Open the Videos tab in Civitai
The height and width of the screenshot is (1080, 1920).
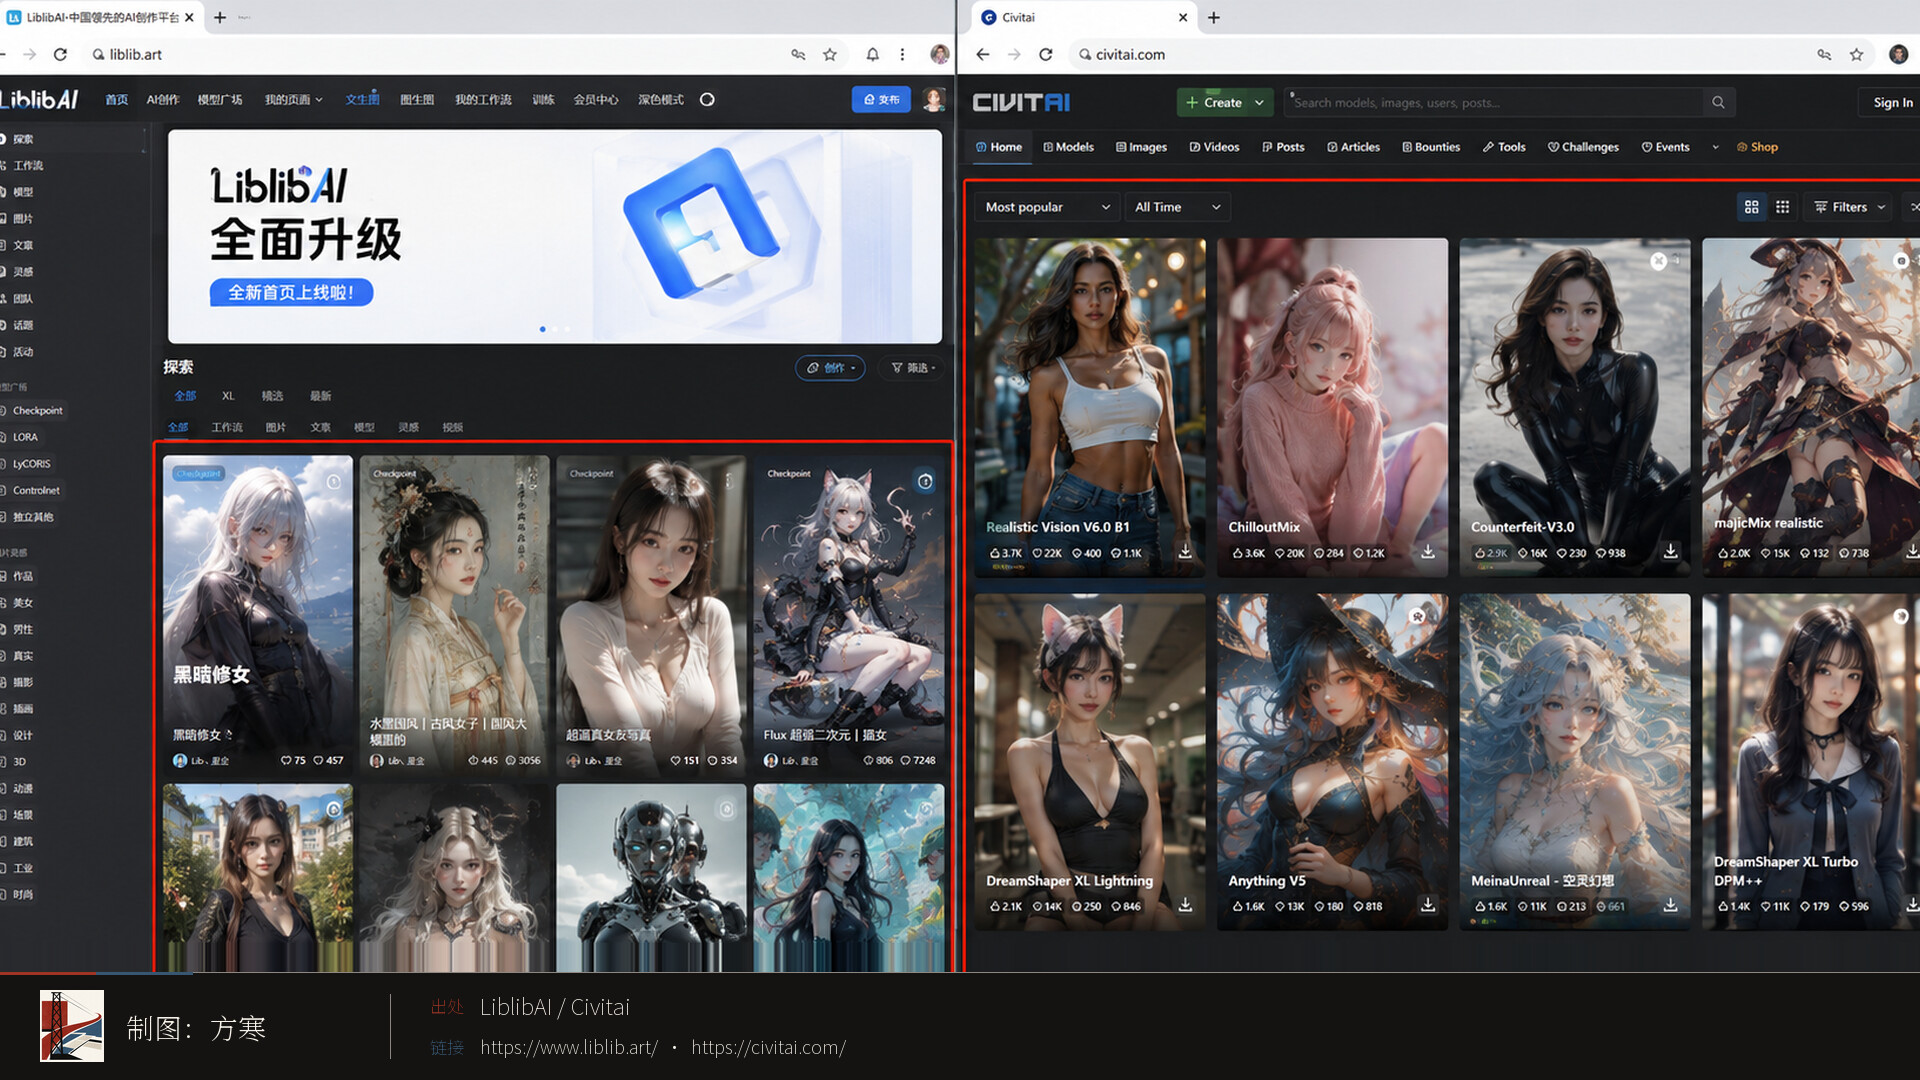click(1214, 147)
